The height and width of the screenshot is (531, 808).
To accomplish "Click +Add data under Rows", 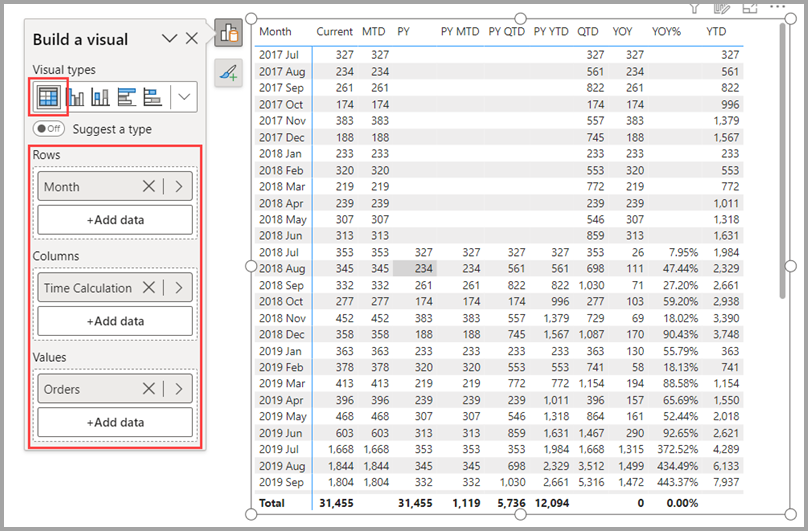I will (x=115, y=220).
